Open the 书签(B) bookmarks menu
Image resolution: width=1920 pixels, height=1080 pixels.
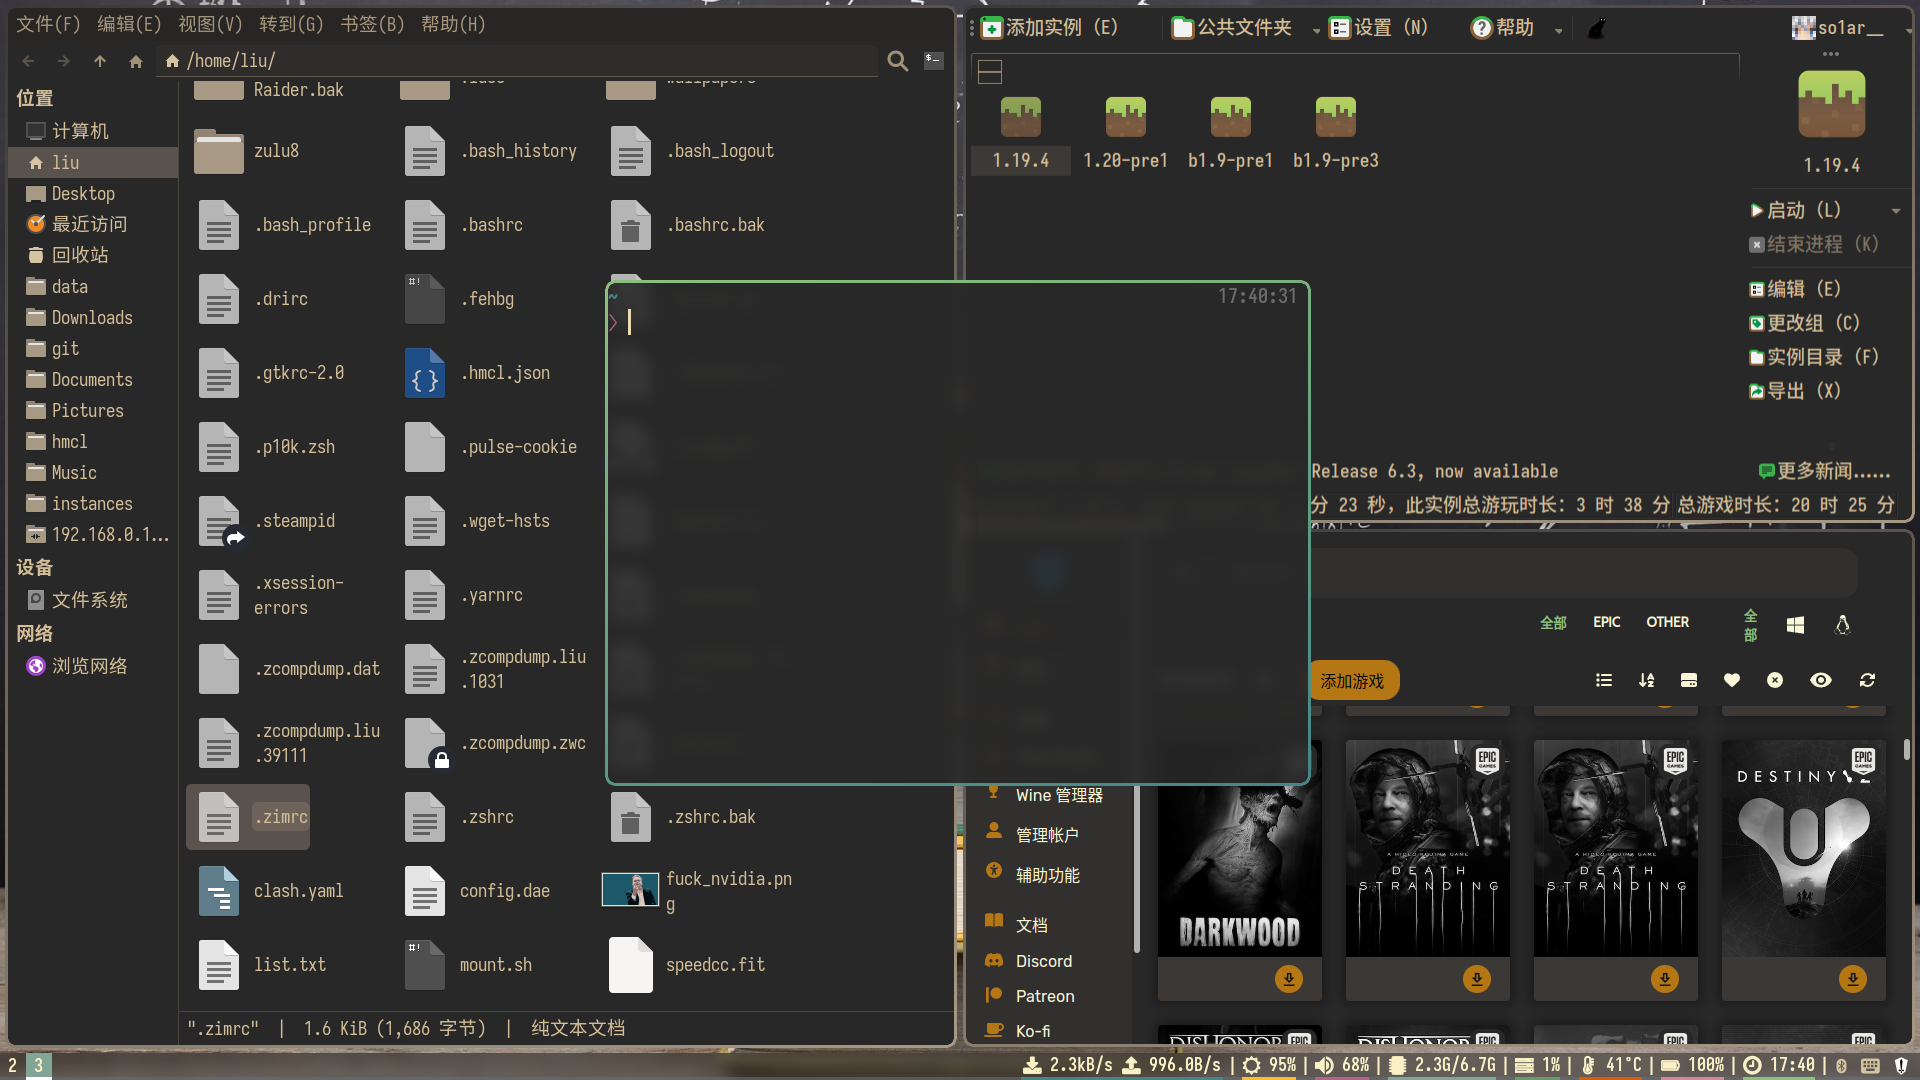pos(372,24)
